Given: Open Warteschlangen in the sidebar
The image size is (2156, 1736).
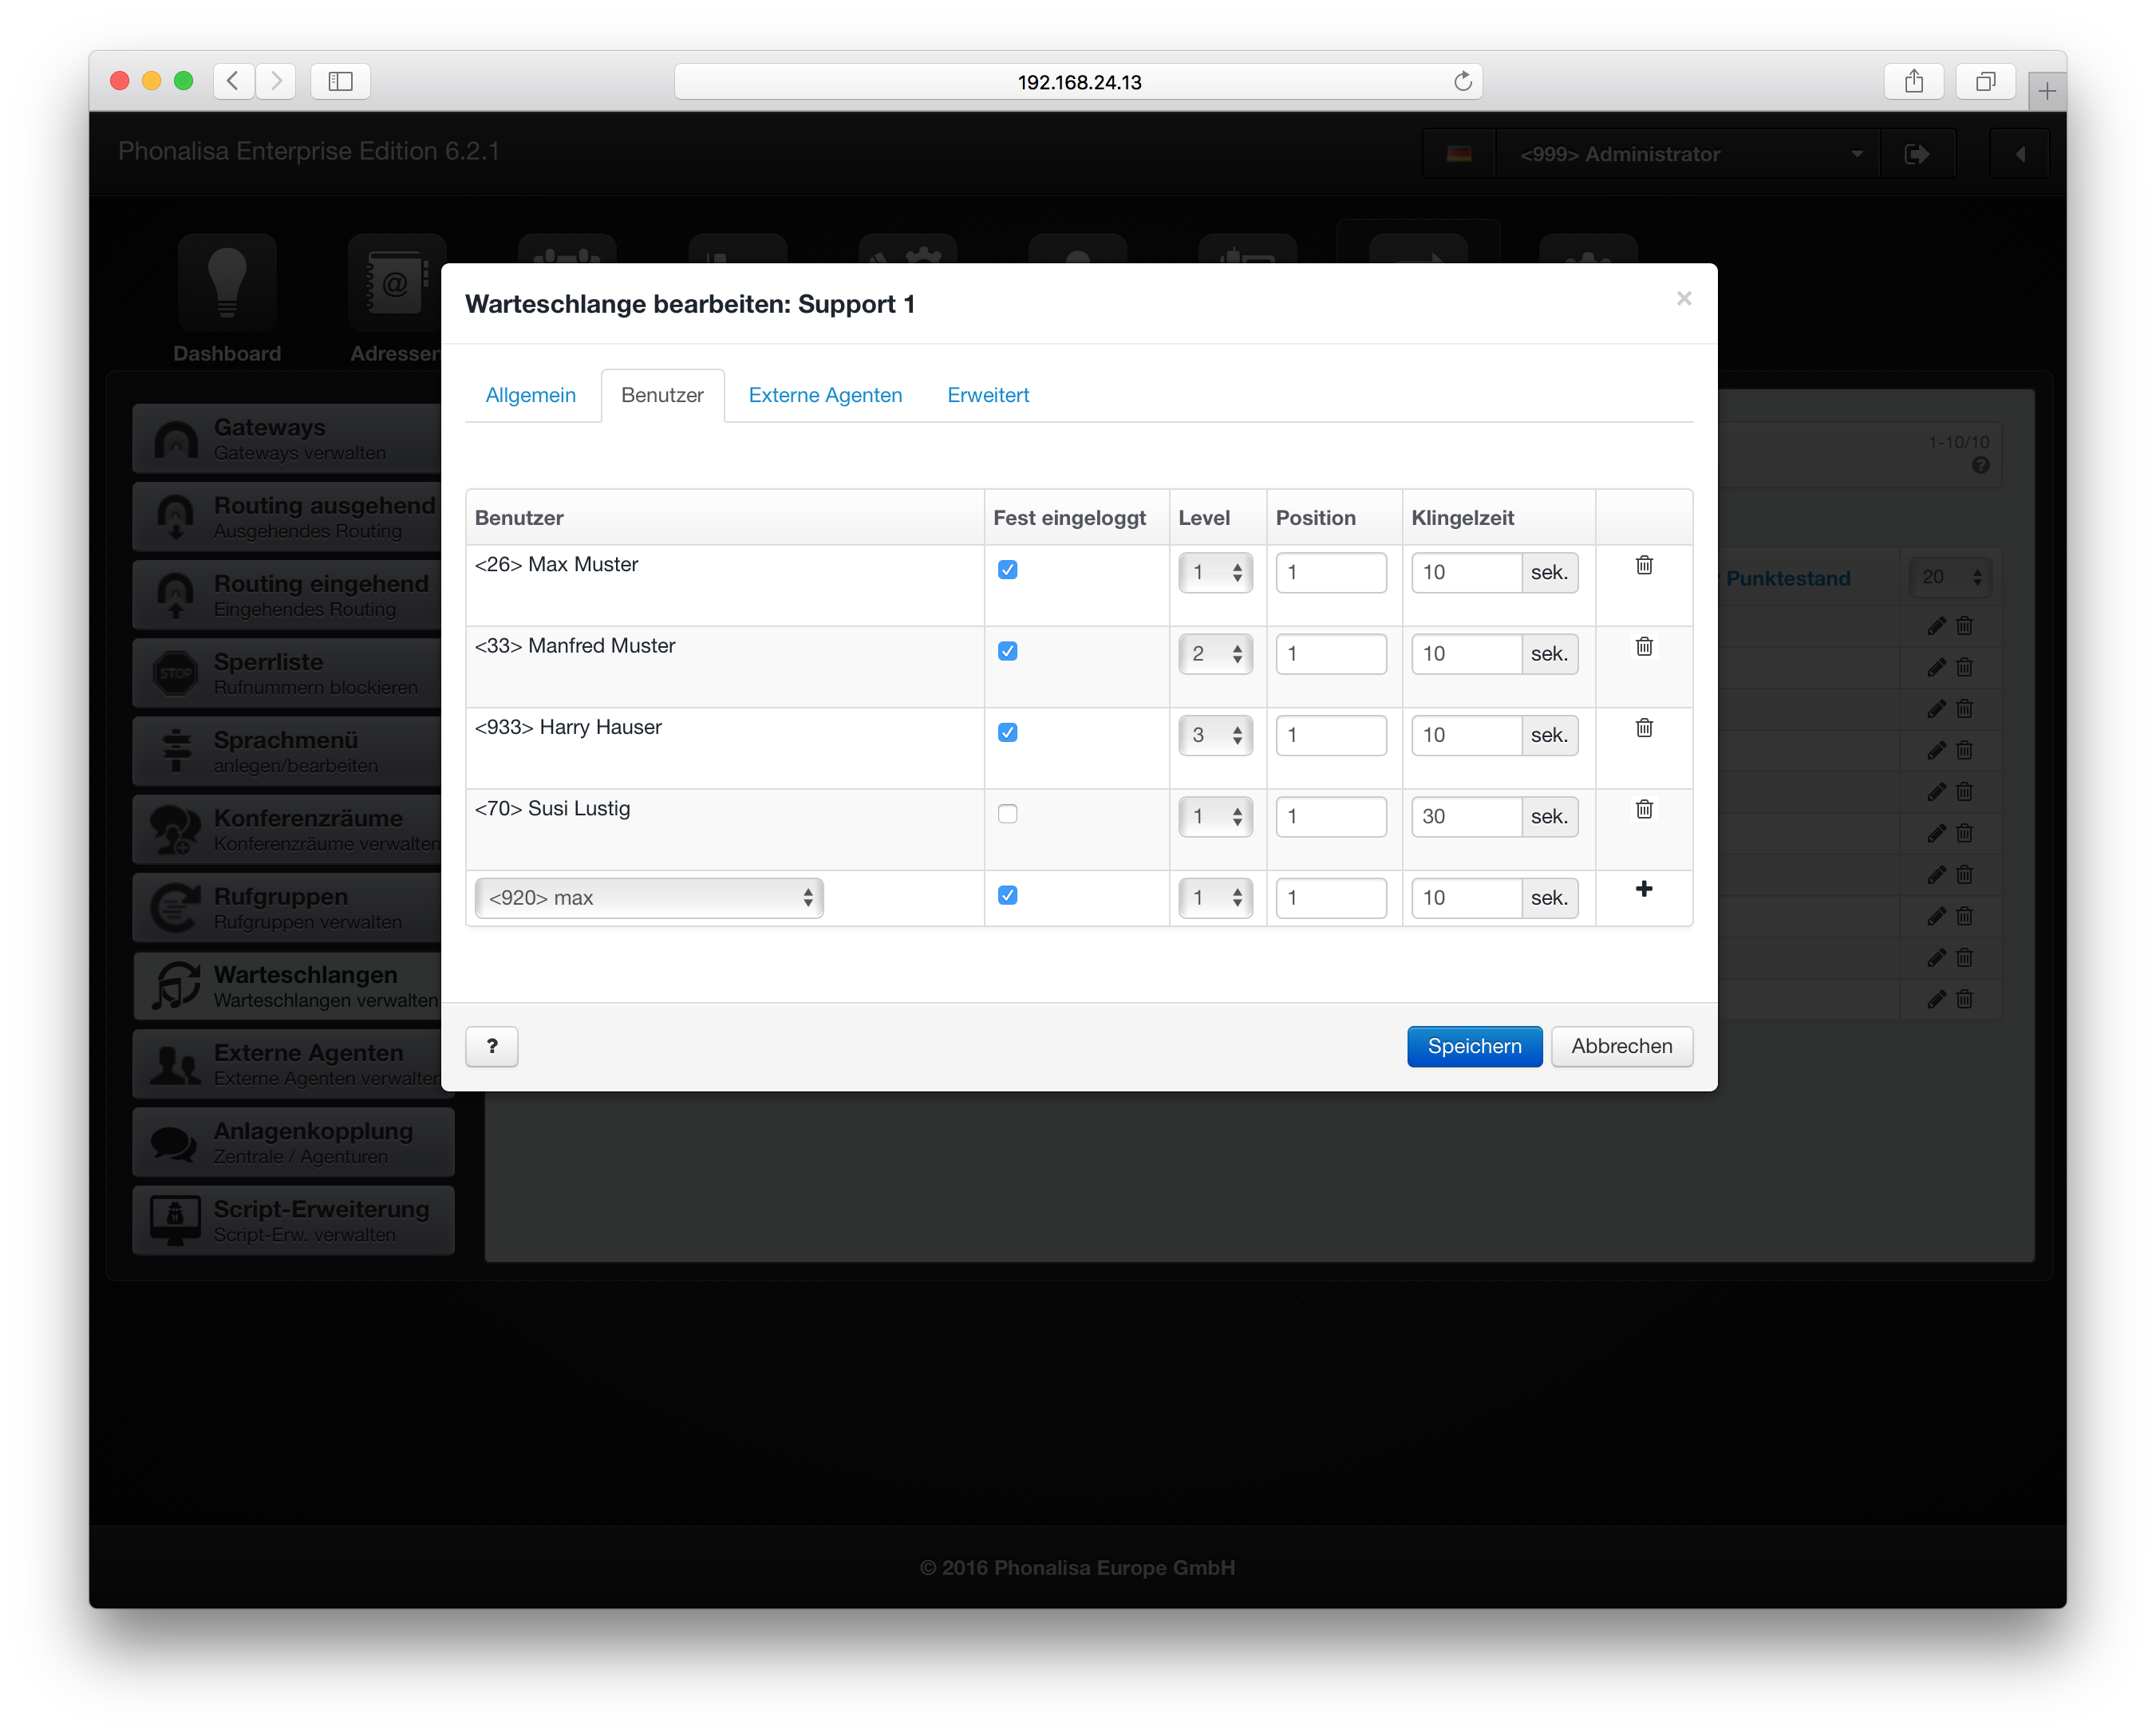Looking at the screenshot, I should [288, 986].
